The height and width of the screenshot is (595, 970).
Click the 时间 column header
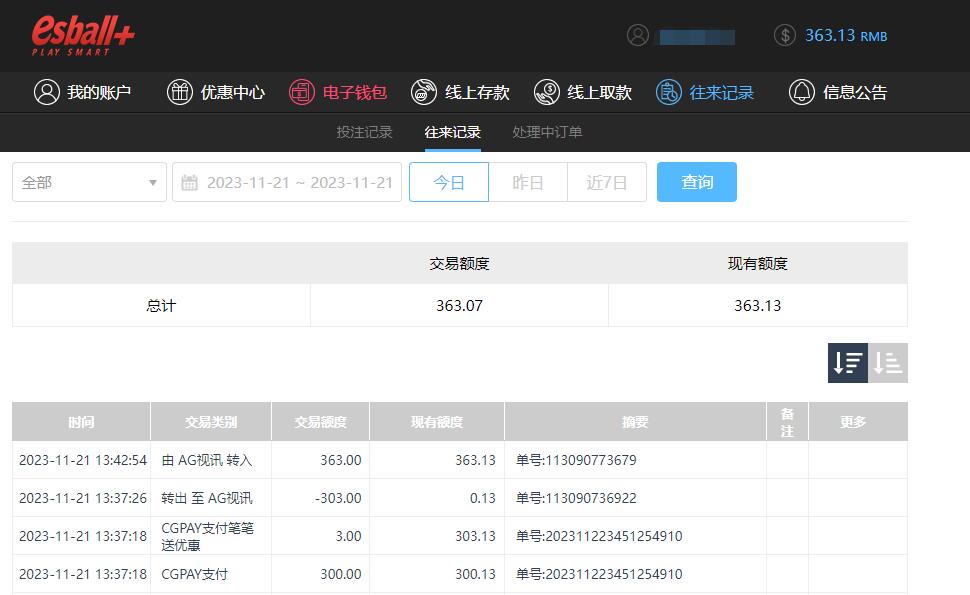click(81, 422)
